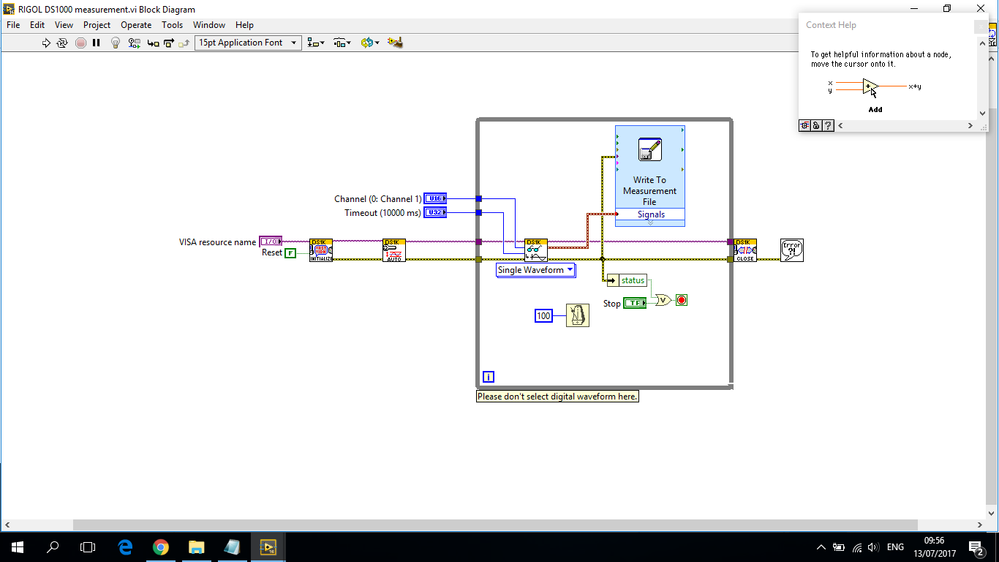Select the Read Waveform VI node
Image resolution: width=999 pixels, height=562 pixels.
pos(536,250)
